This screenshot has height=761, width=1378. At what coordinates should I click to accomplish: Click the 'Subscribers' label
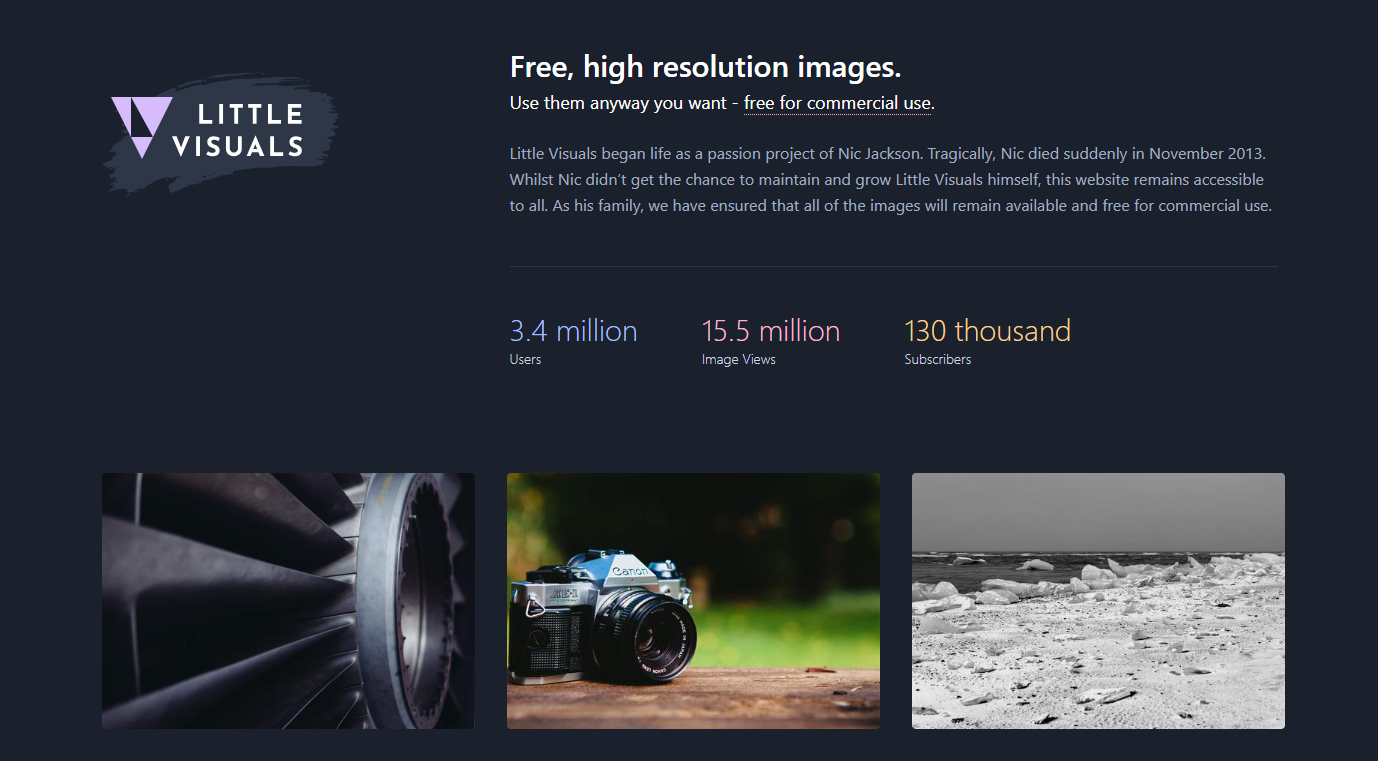(x=938, y=359)
